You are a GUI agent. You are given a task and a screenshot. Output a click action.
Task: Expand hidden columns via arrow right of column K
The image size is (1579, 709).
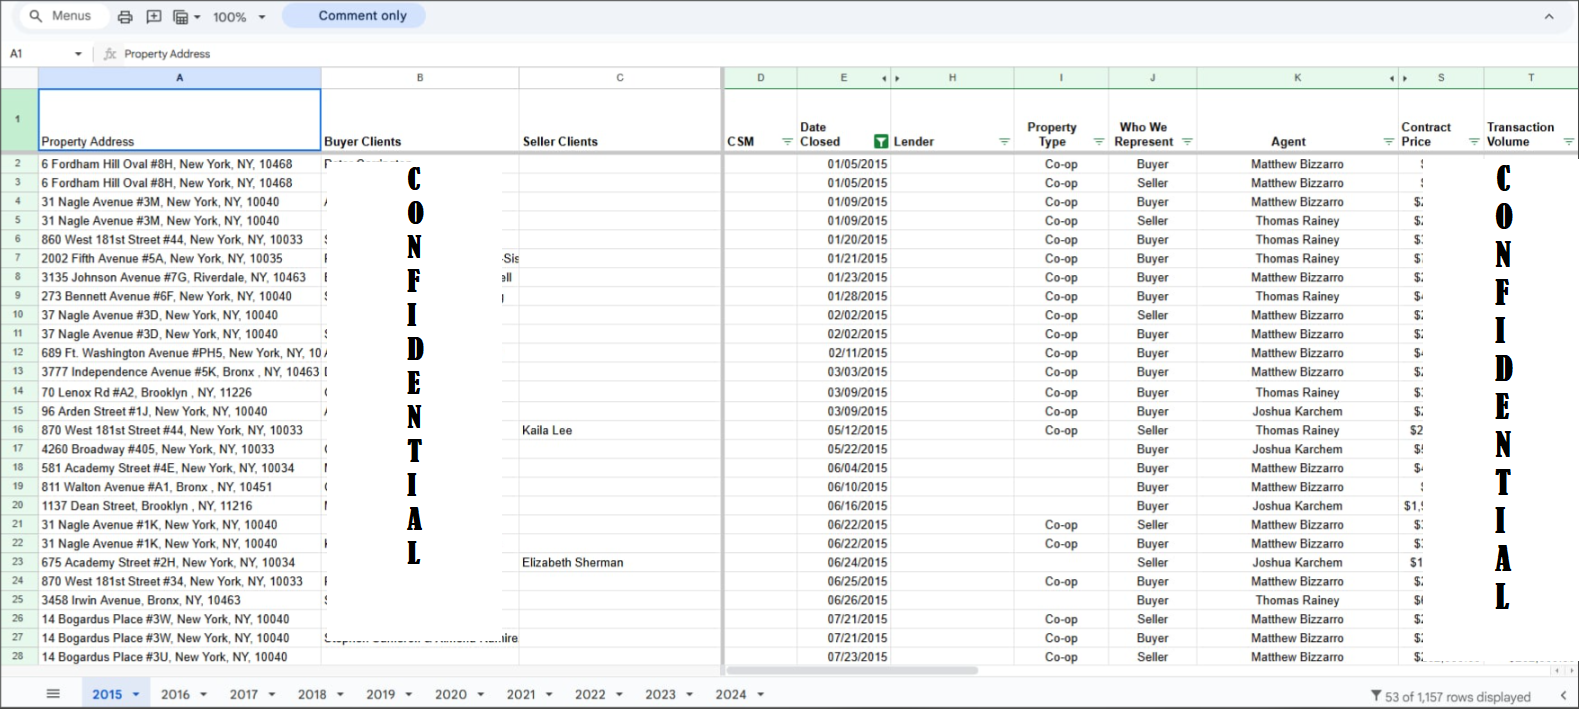click(x=1391, y=78)
